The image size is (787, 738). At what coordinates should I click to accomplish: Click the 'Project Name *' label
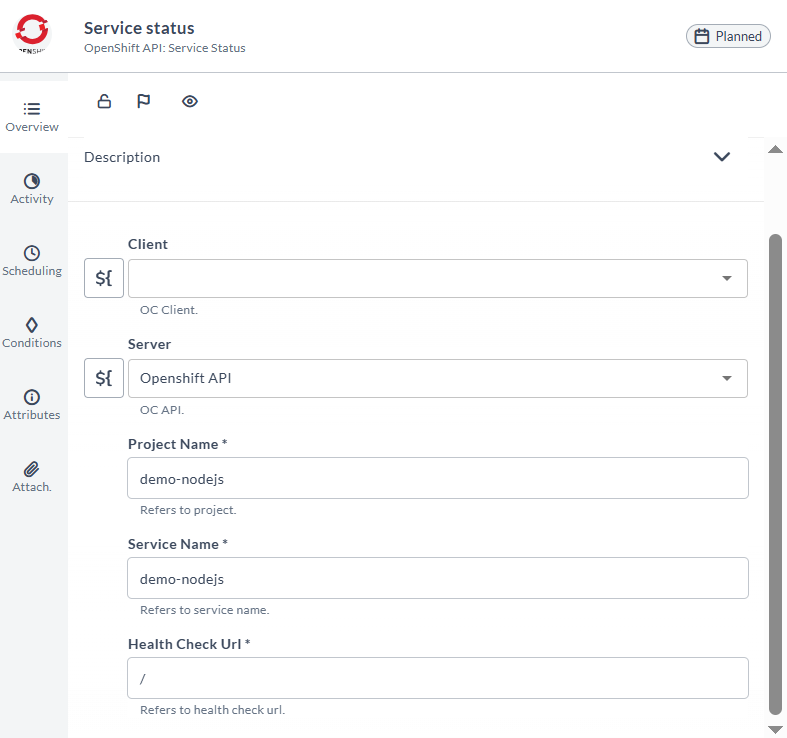click(x=178, y=444)
